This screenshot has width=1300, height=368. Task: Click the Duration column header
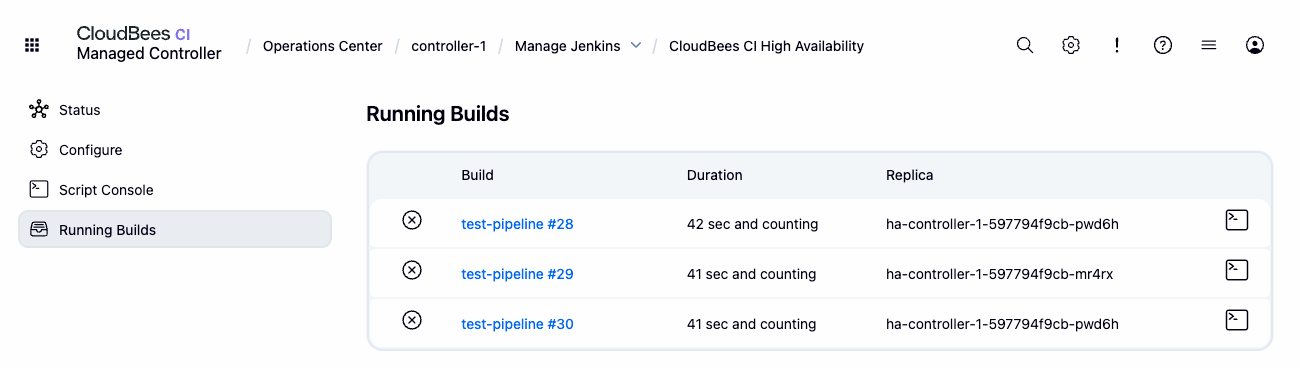[715, 175]
